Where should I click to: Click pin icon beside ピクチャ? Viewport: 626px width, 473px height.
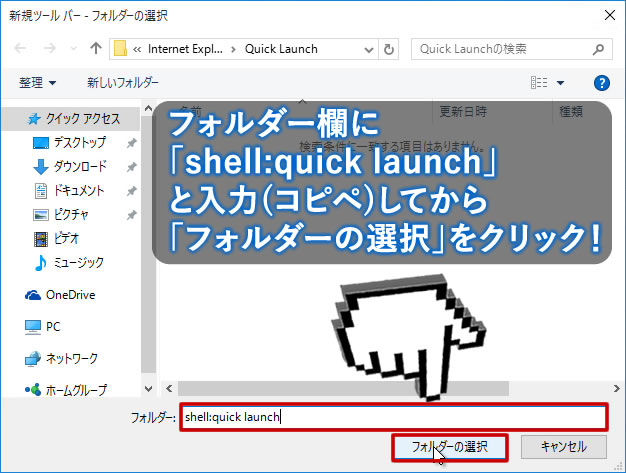[x=131, y=215]
